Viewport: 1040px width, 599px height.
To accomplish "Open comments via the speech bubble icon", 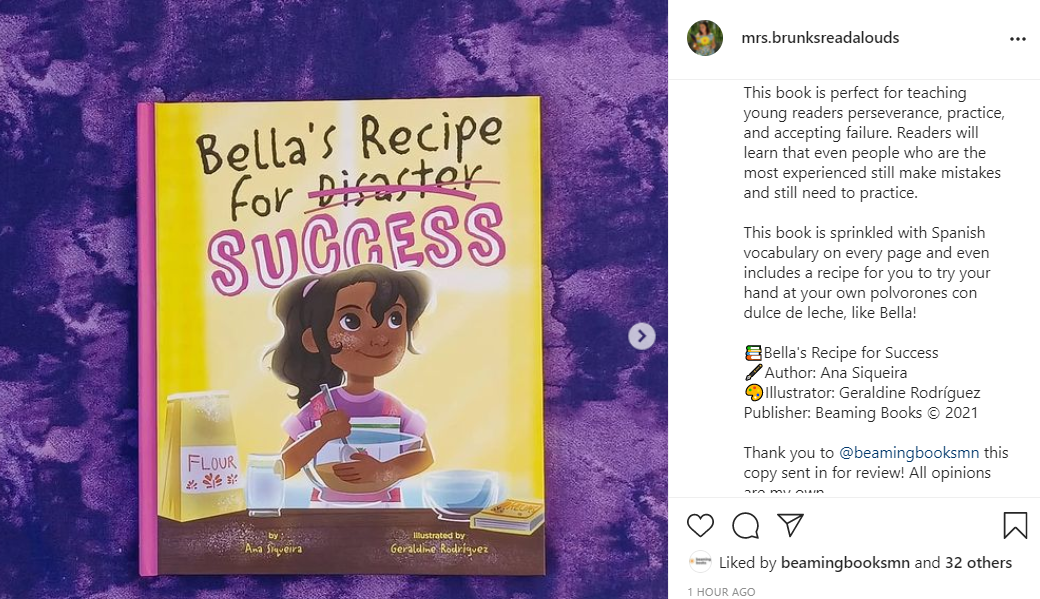I will [745, 525].
